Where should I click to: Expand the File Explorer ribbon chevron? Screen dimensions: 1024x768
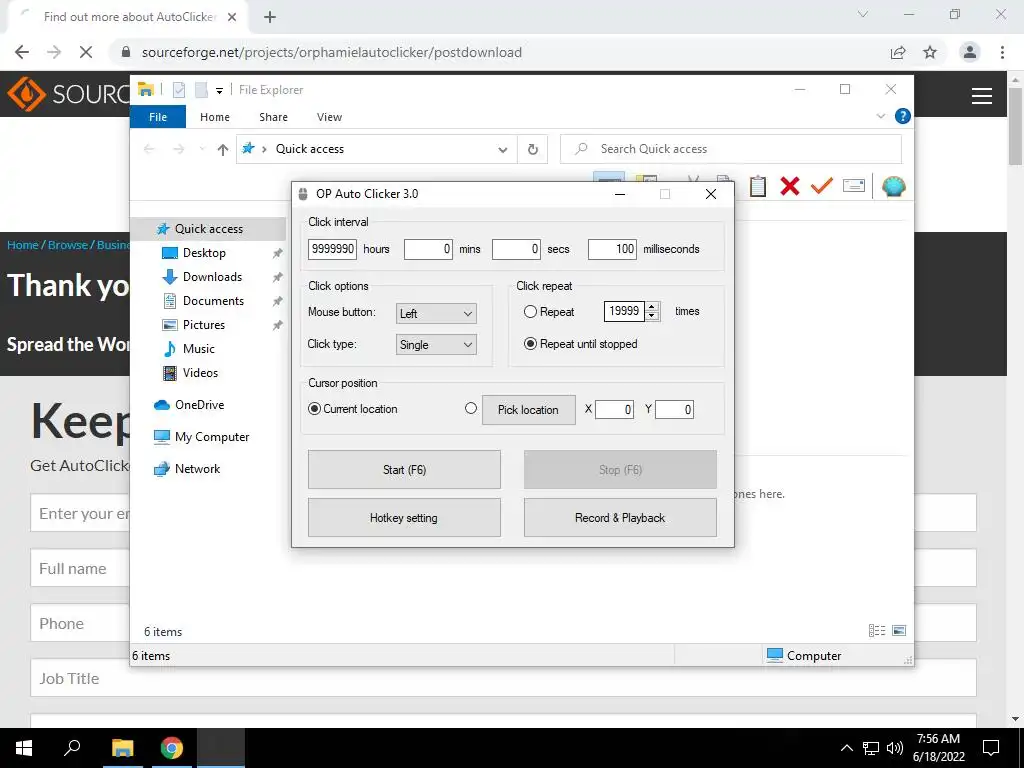(x=880, y=116)
